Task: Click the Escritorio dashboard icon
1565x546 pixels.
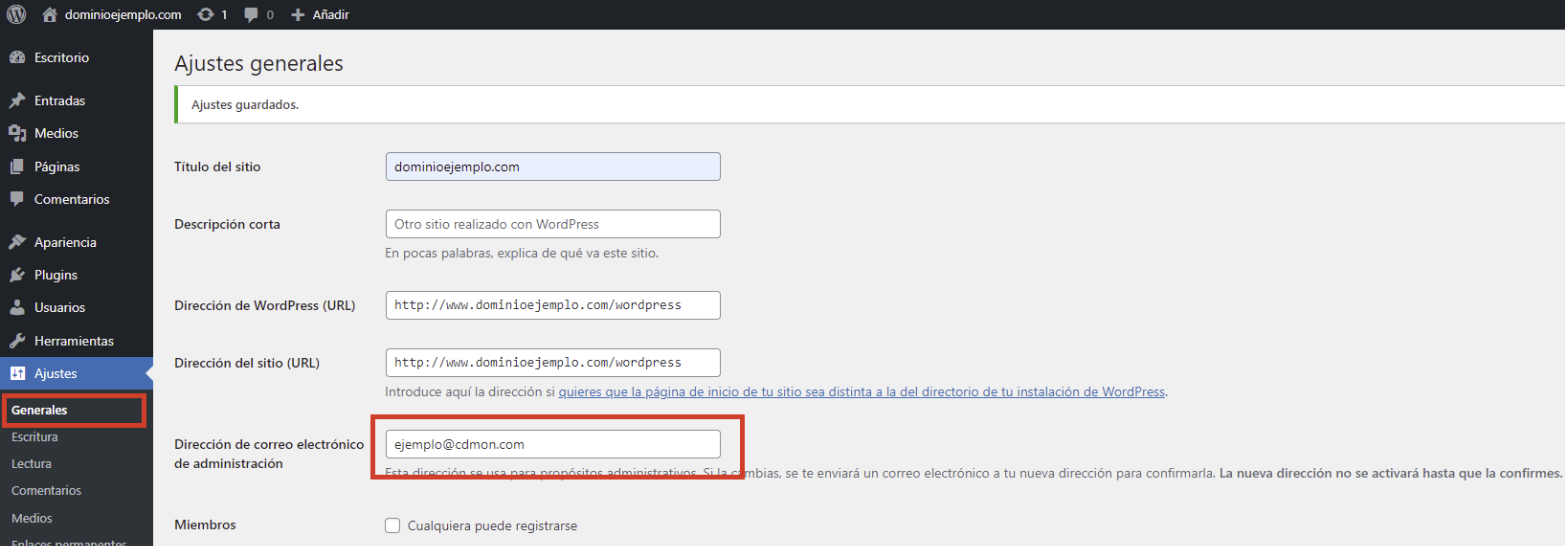Action: (17, 58)
